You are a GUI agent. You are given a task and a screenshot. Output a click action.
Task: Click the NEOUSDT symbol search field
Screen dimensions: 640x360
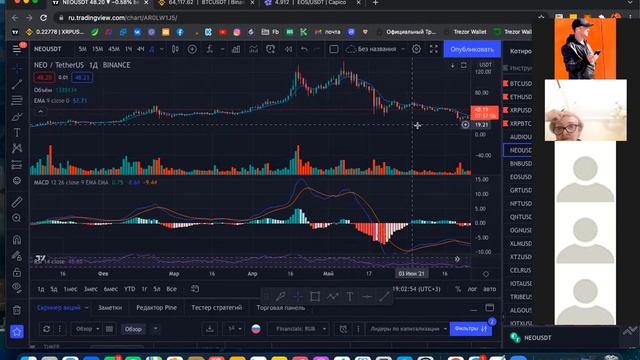coord(48,49)
